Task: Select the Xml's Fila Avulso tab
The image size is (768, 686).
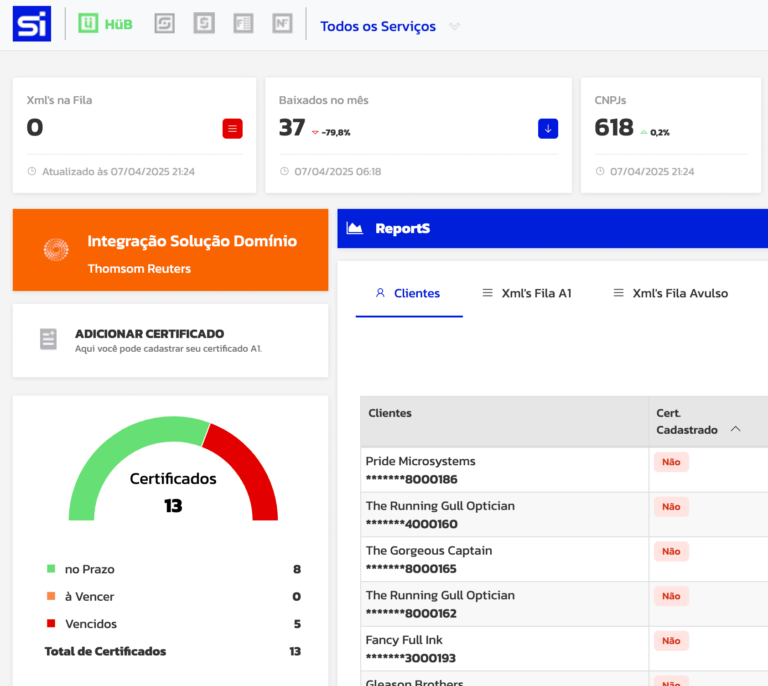Action: (x=670, y=293)
